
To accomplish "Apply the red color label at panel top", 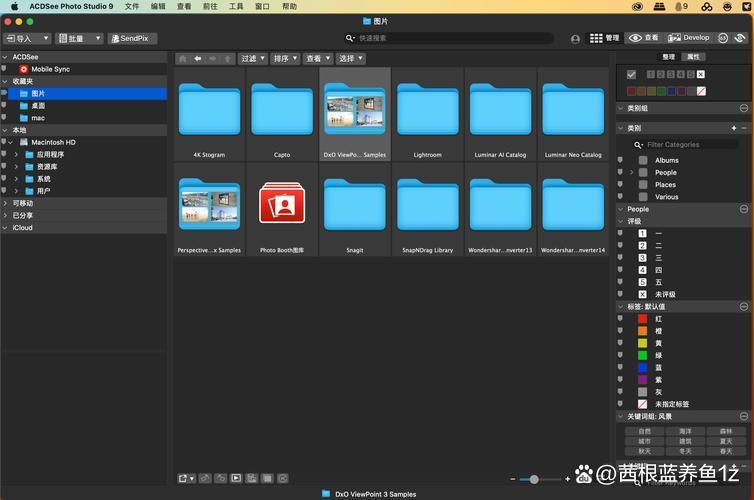I will pyautogui.click(x=631, y=91).
